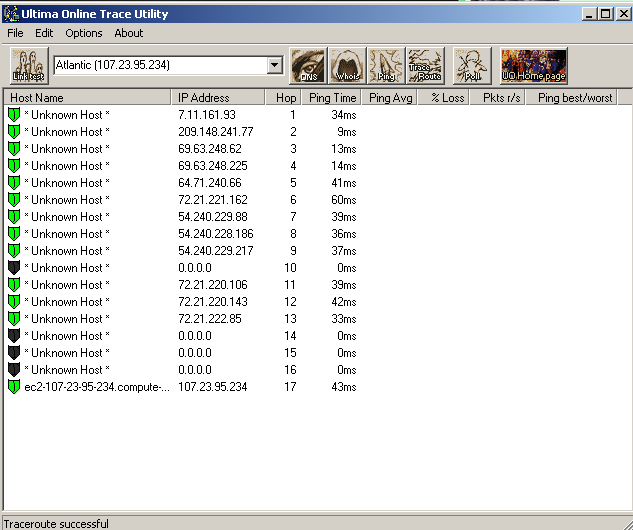Image resolution: width=633 pixels, height=530 pixels.
Task: Launch the Trace Route tool
Action: point(425,66)
